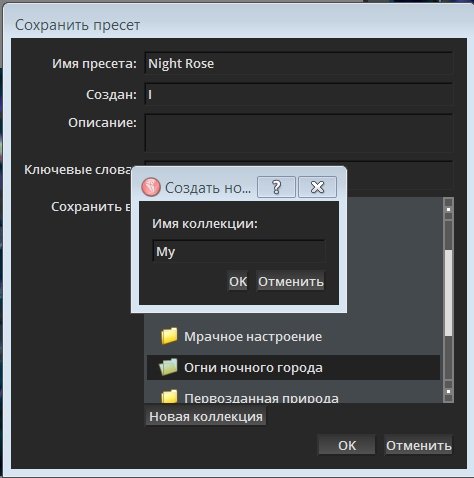The width and height of the screenshot is (474, 478).
Task: Confirm saving preset with bottom OK button
Action: click(347, 445)
